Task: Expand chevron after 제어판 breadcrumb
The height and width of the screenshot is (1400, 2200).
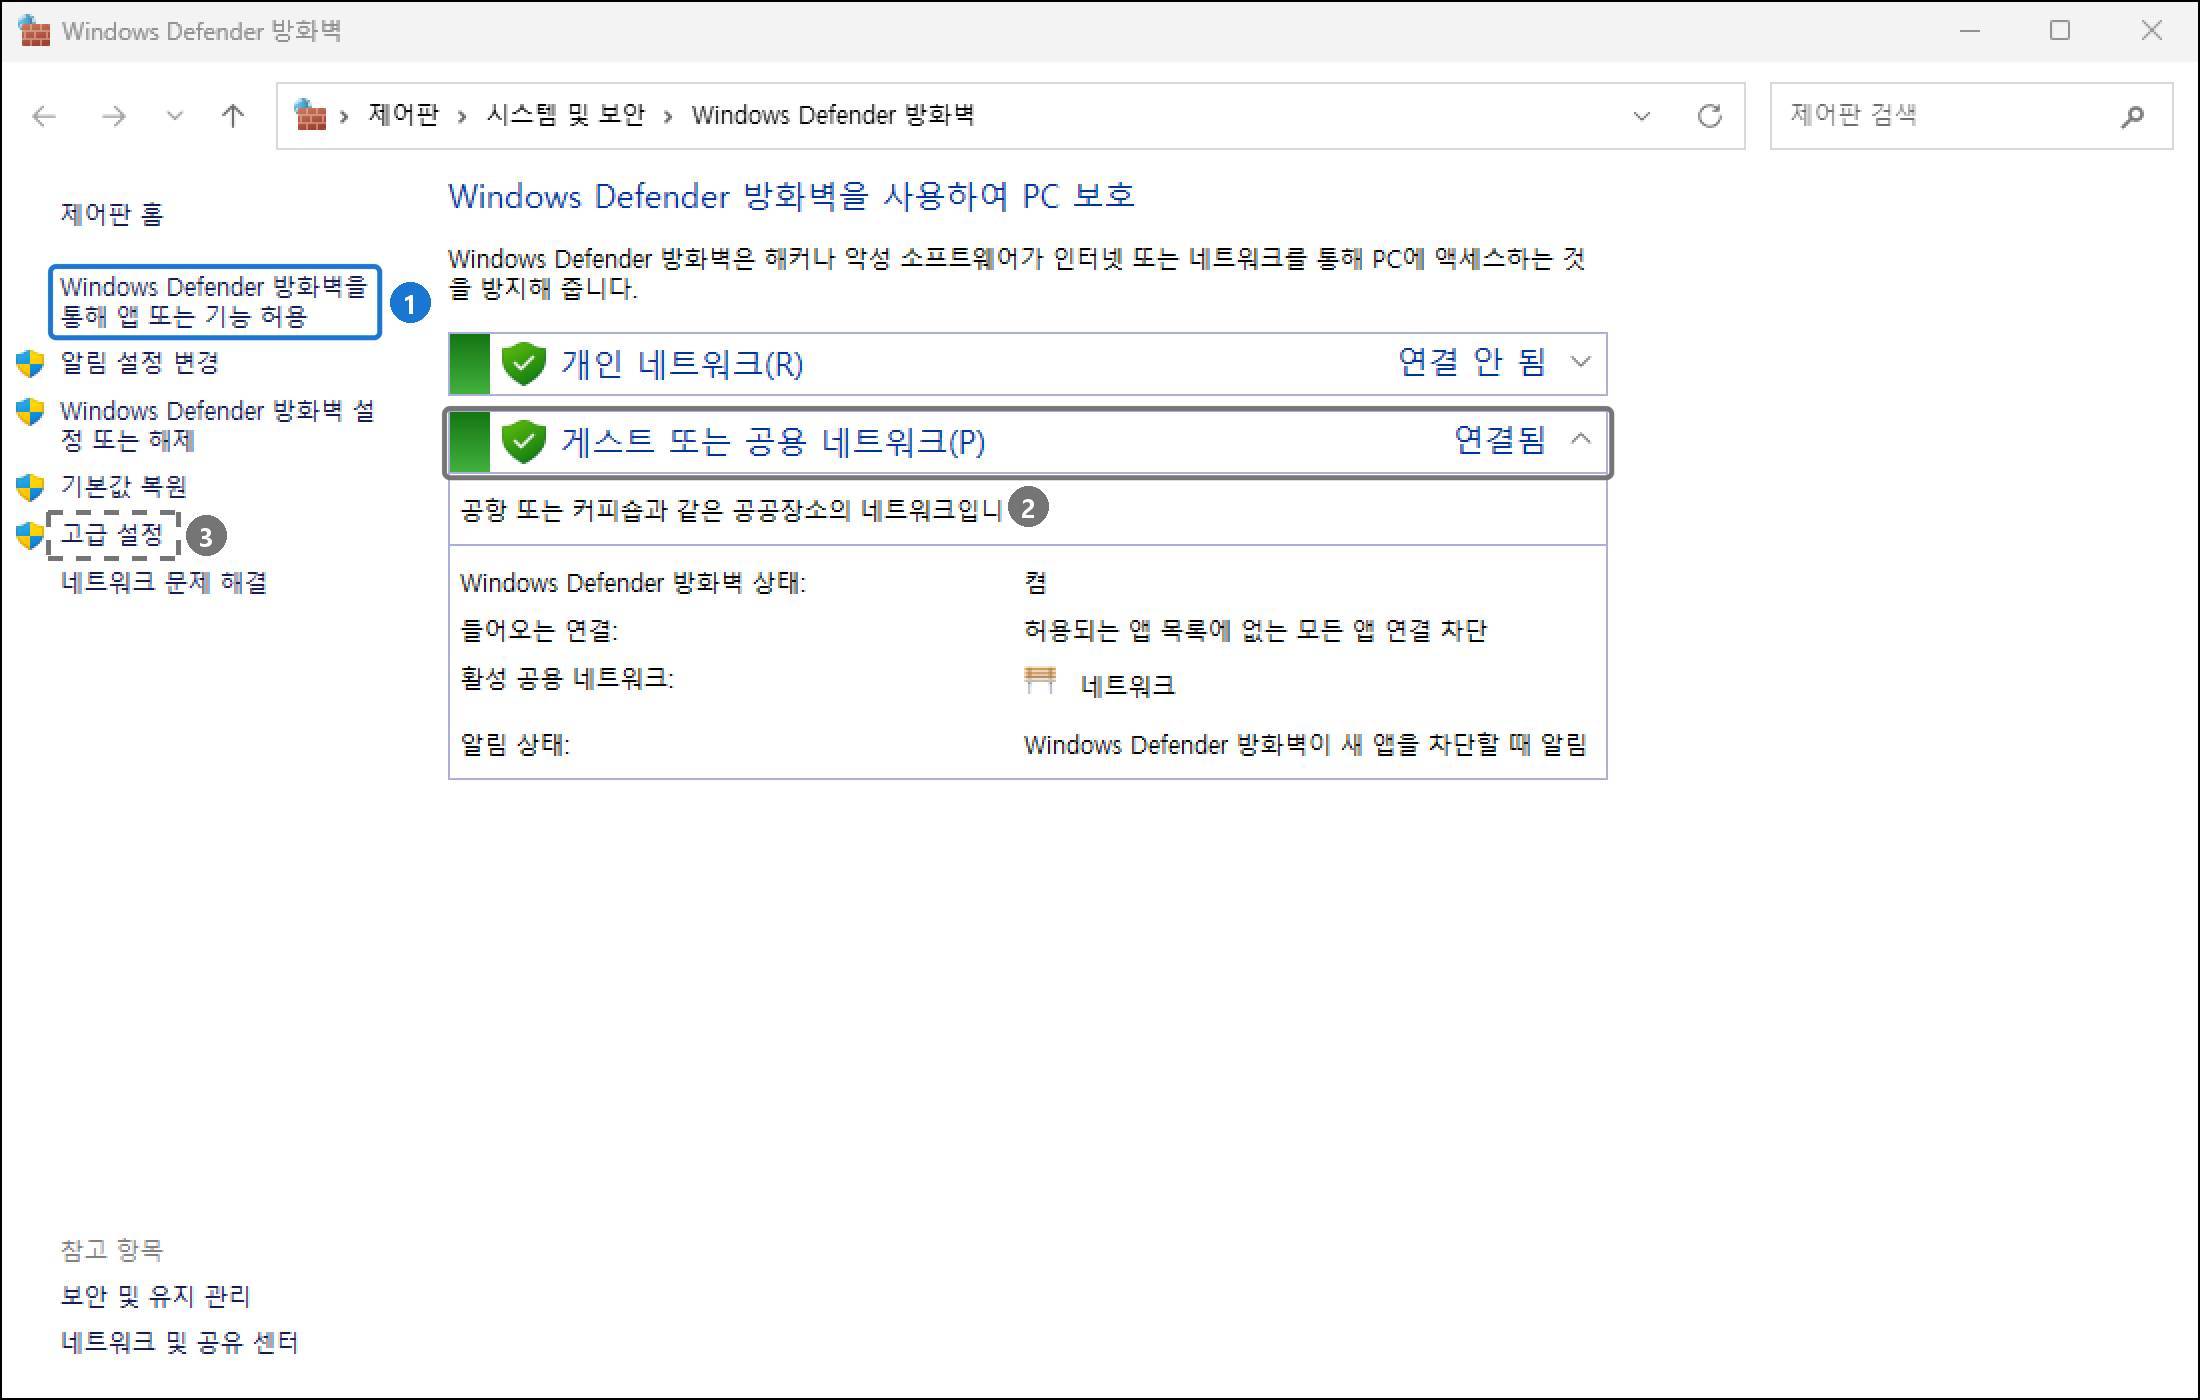Action: click(x=462, y=117)
